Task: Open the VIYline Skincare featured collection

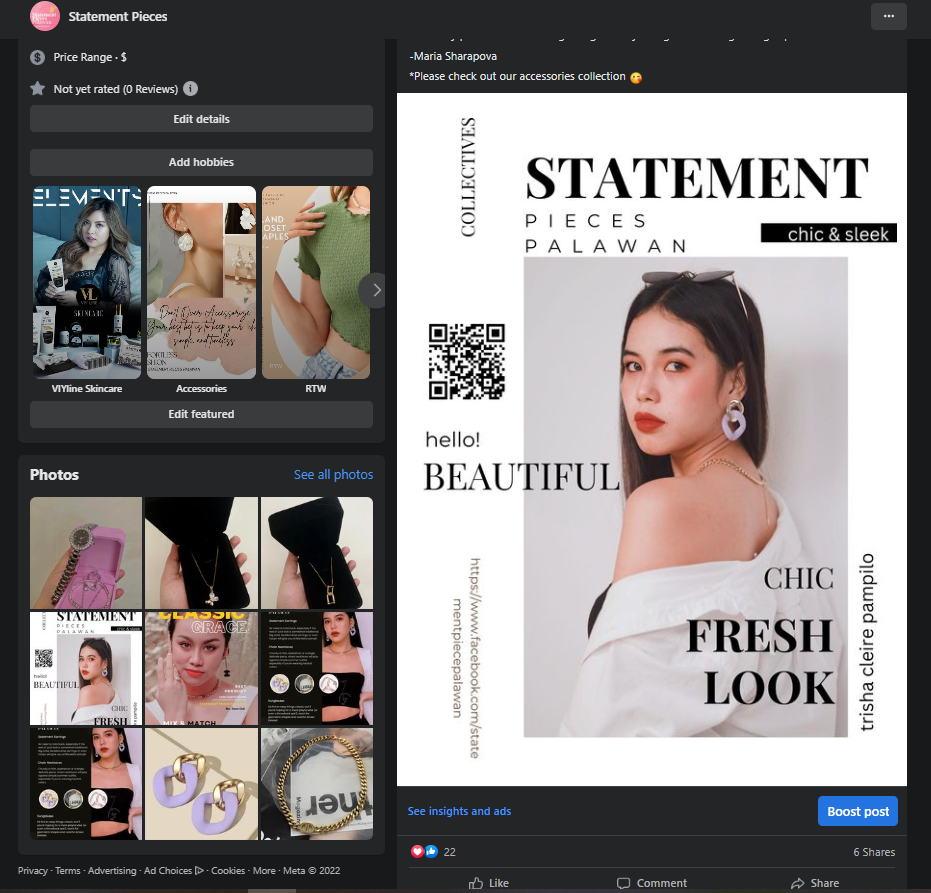Action: 87,283
